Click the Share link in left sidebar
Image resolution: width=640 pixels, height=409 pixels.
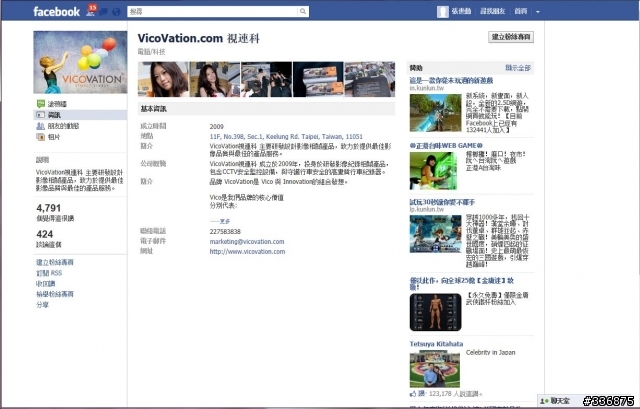coord(42,305)
